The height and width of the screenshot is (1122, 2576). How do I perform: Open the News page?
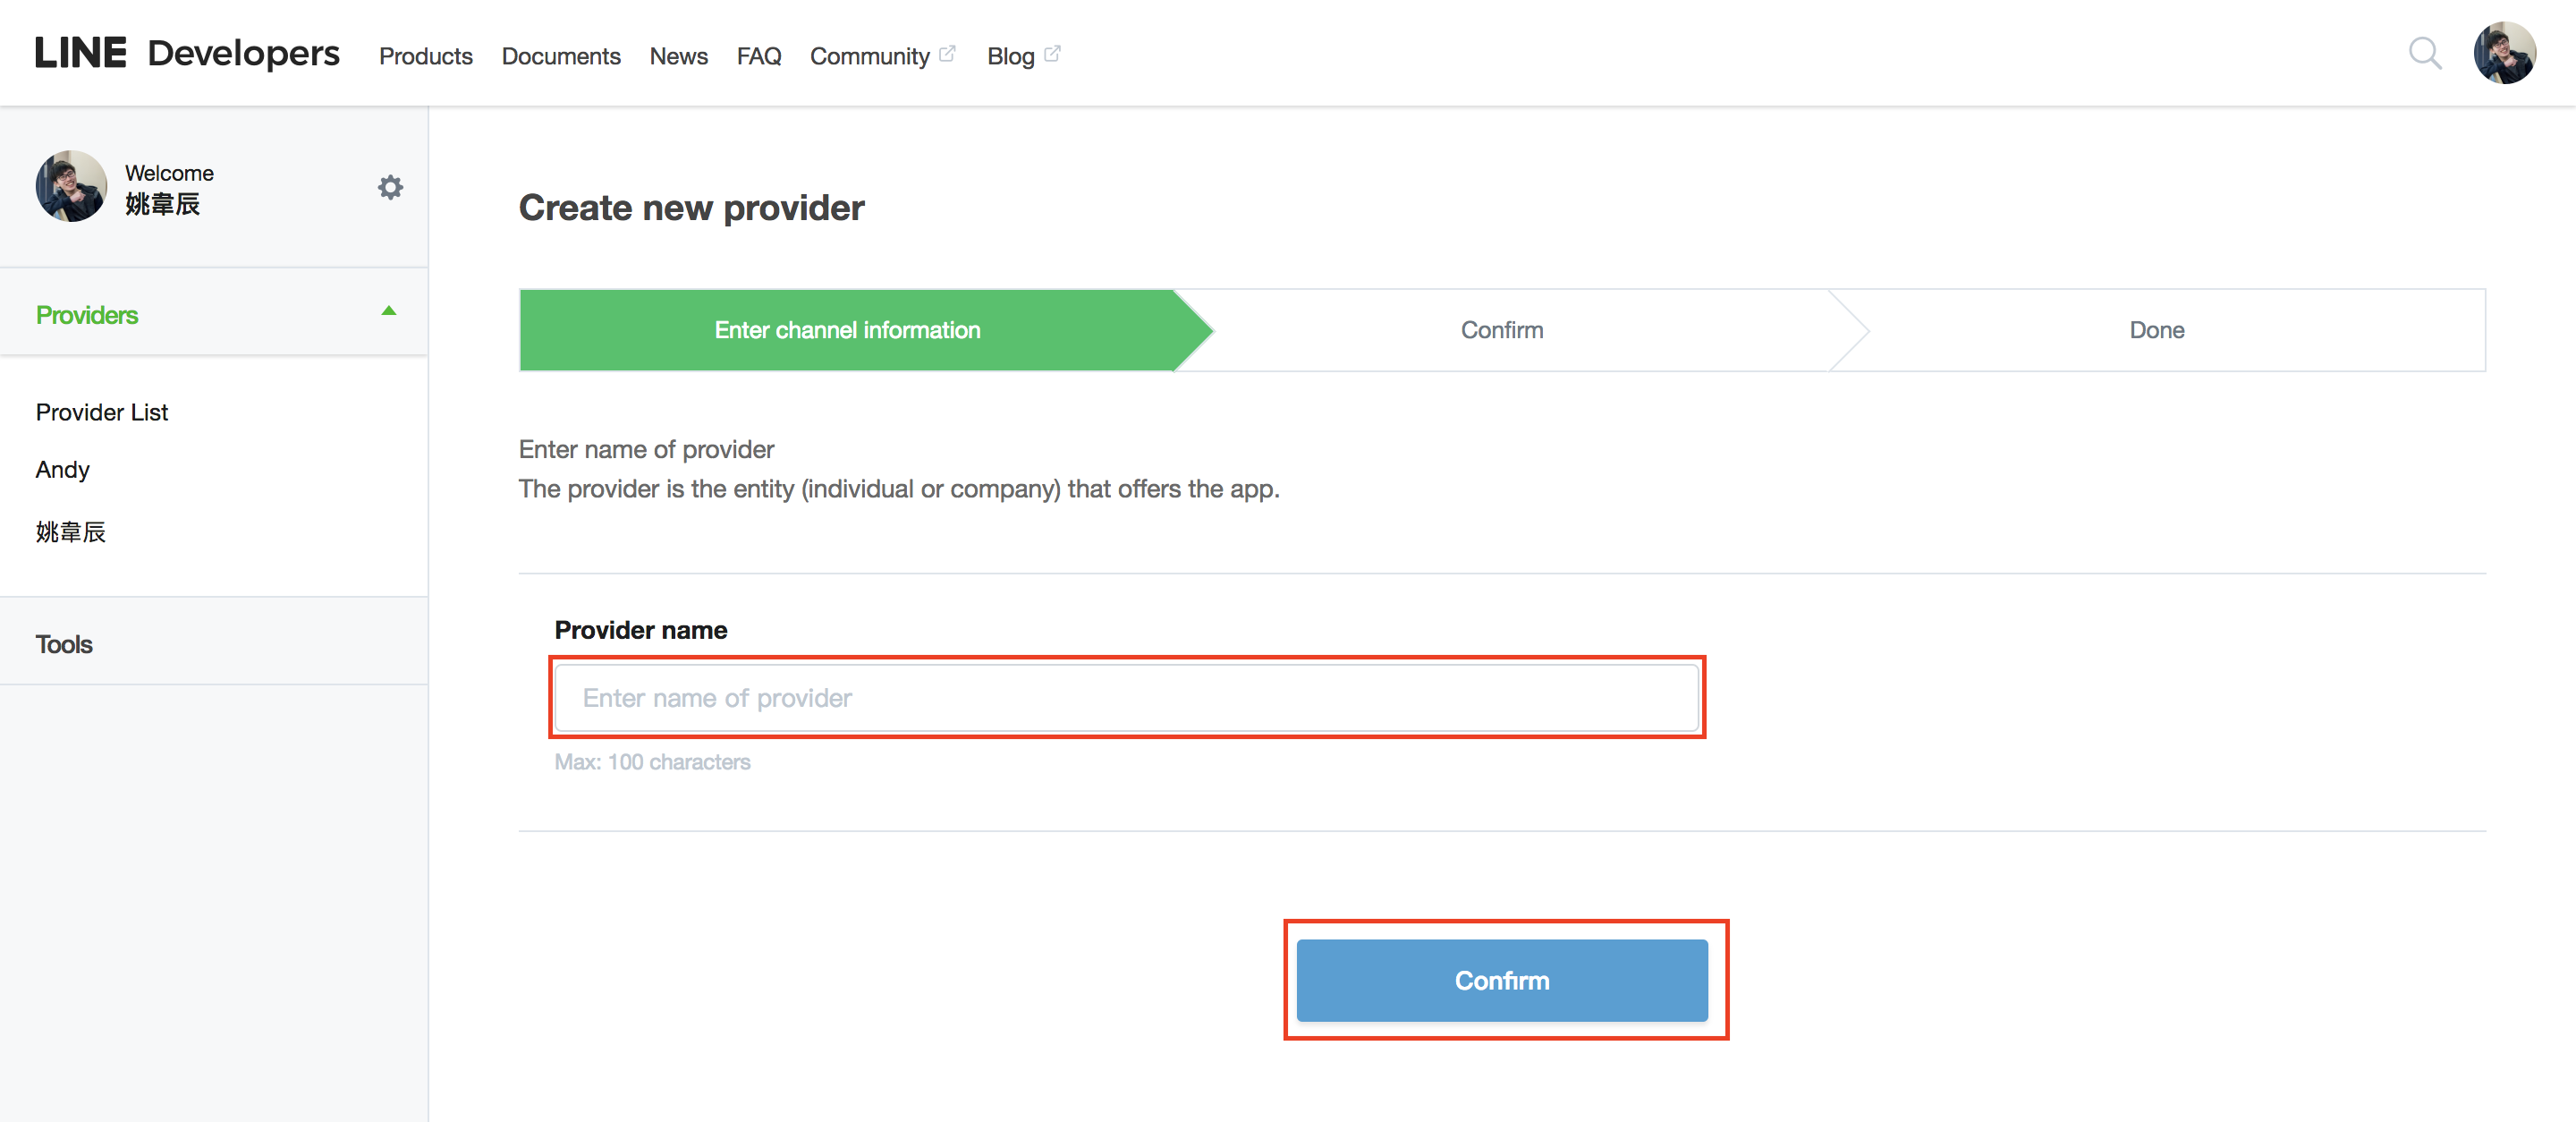679,56
